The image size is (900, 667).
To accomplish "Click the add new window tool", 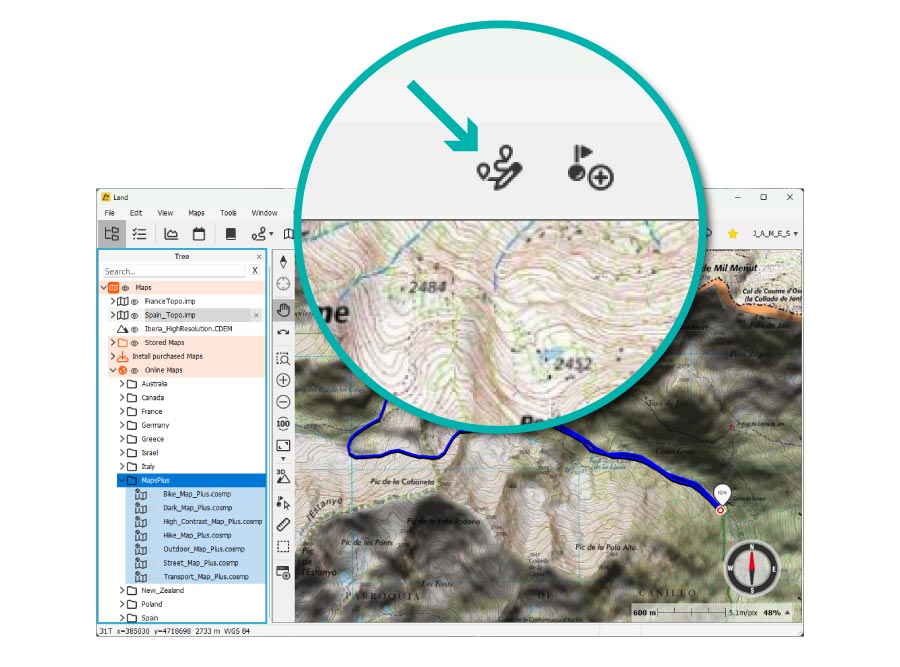I will 283,572.
